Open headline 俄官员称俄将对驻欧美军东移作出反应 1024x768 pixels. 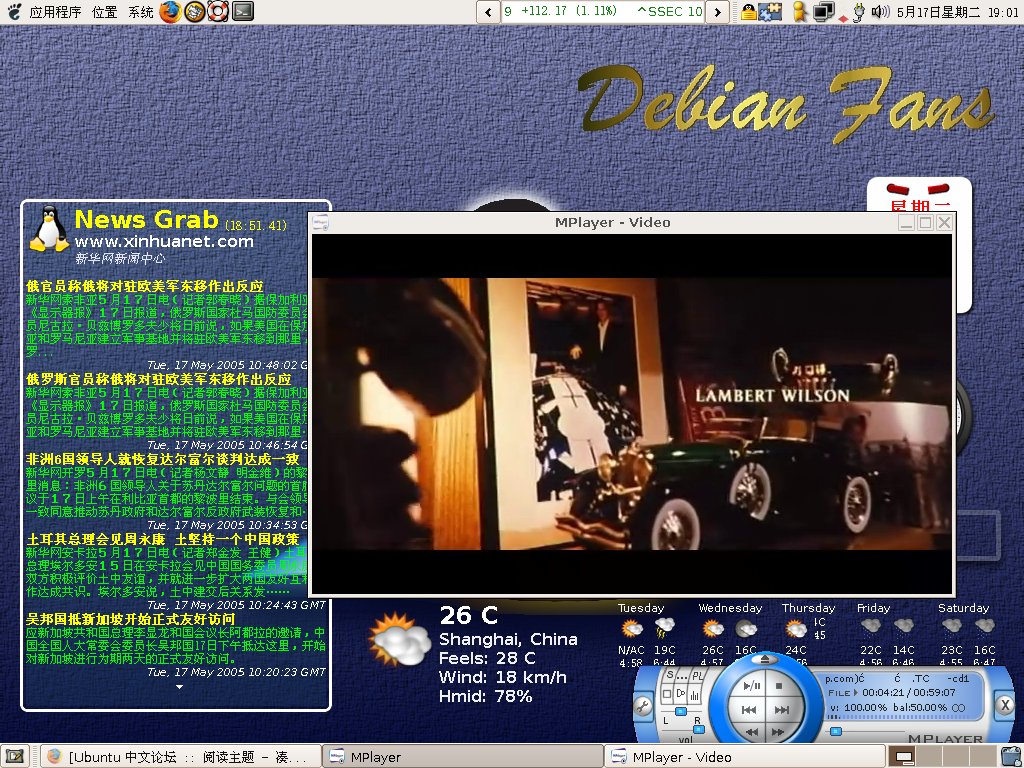click(144, 286)
